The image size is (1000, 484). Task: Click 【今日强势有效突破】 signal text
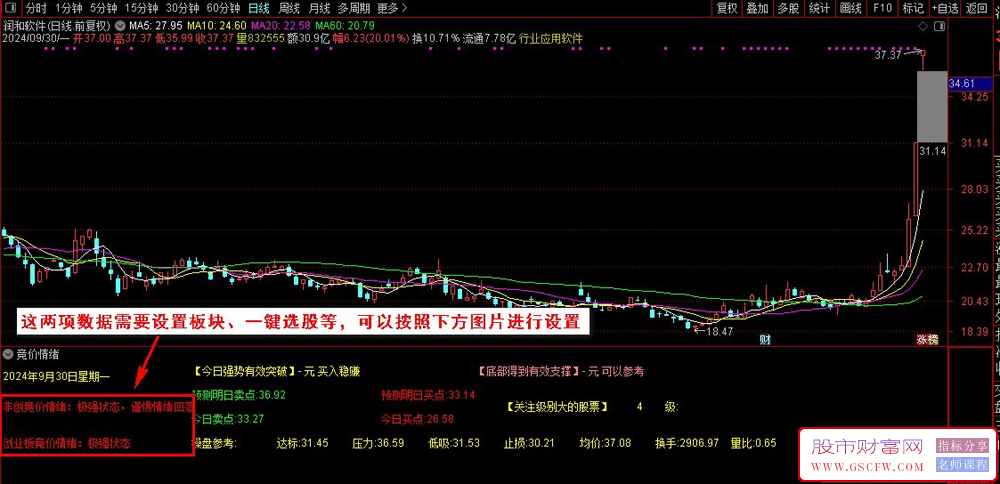[x=244, y=370]
